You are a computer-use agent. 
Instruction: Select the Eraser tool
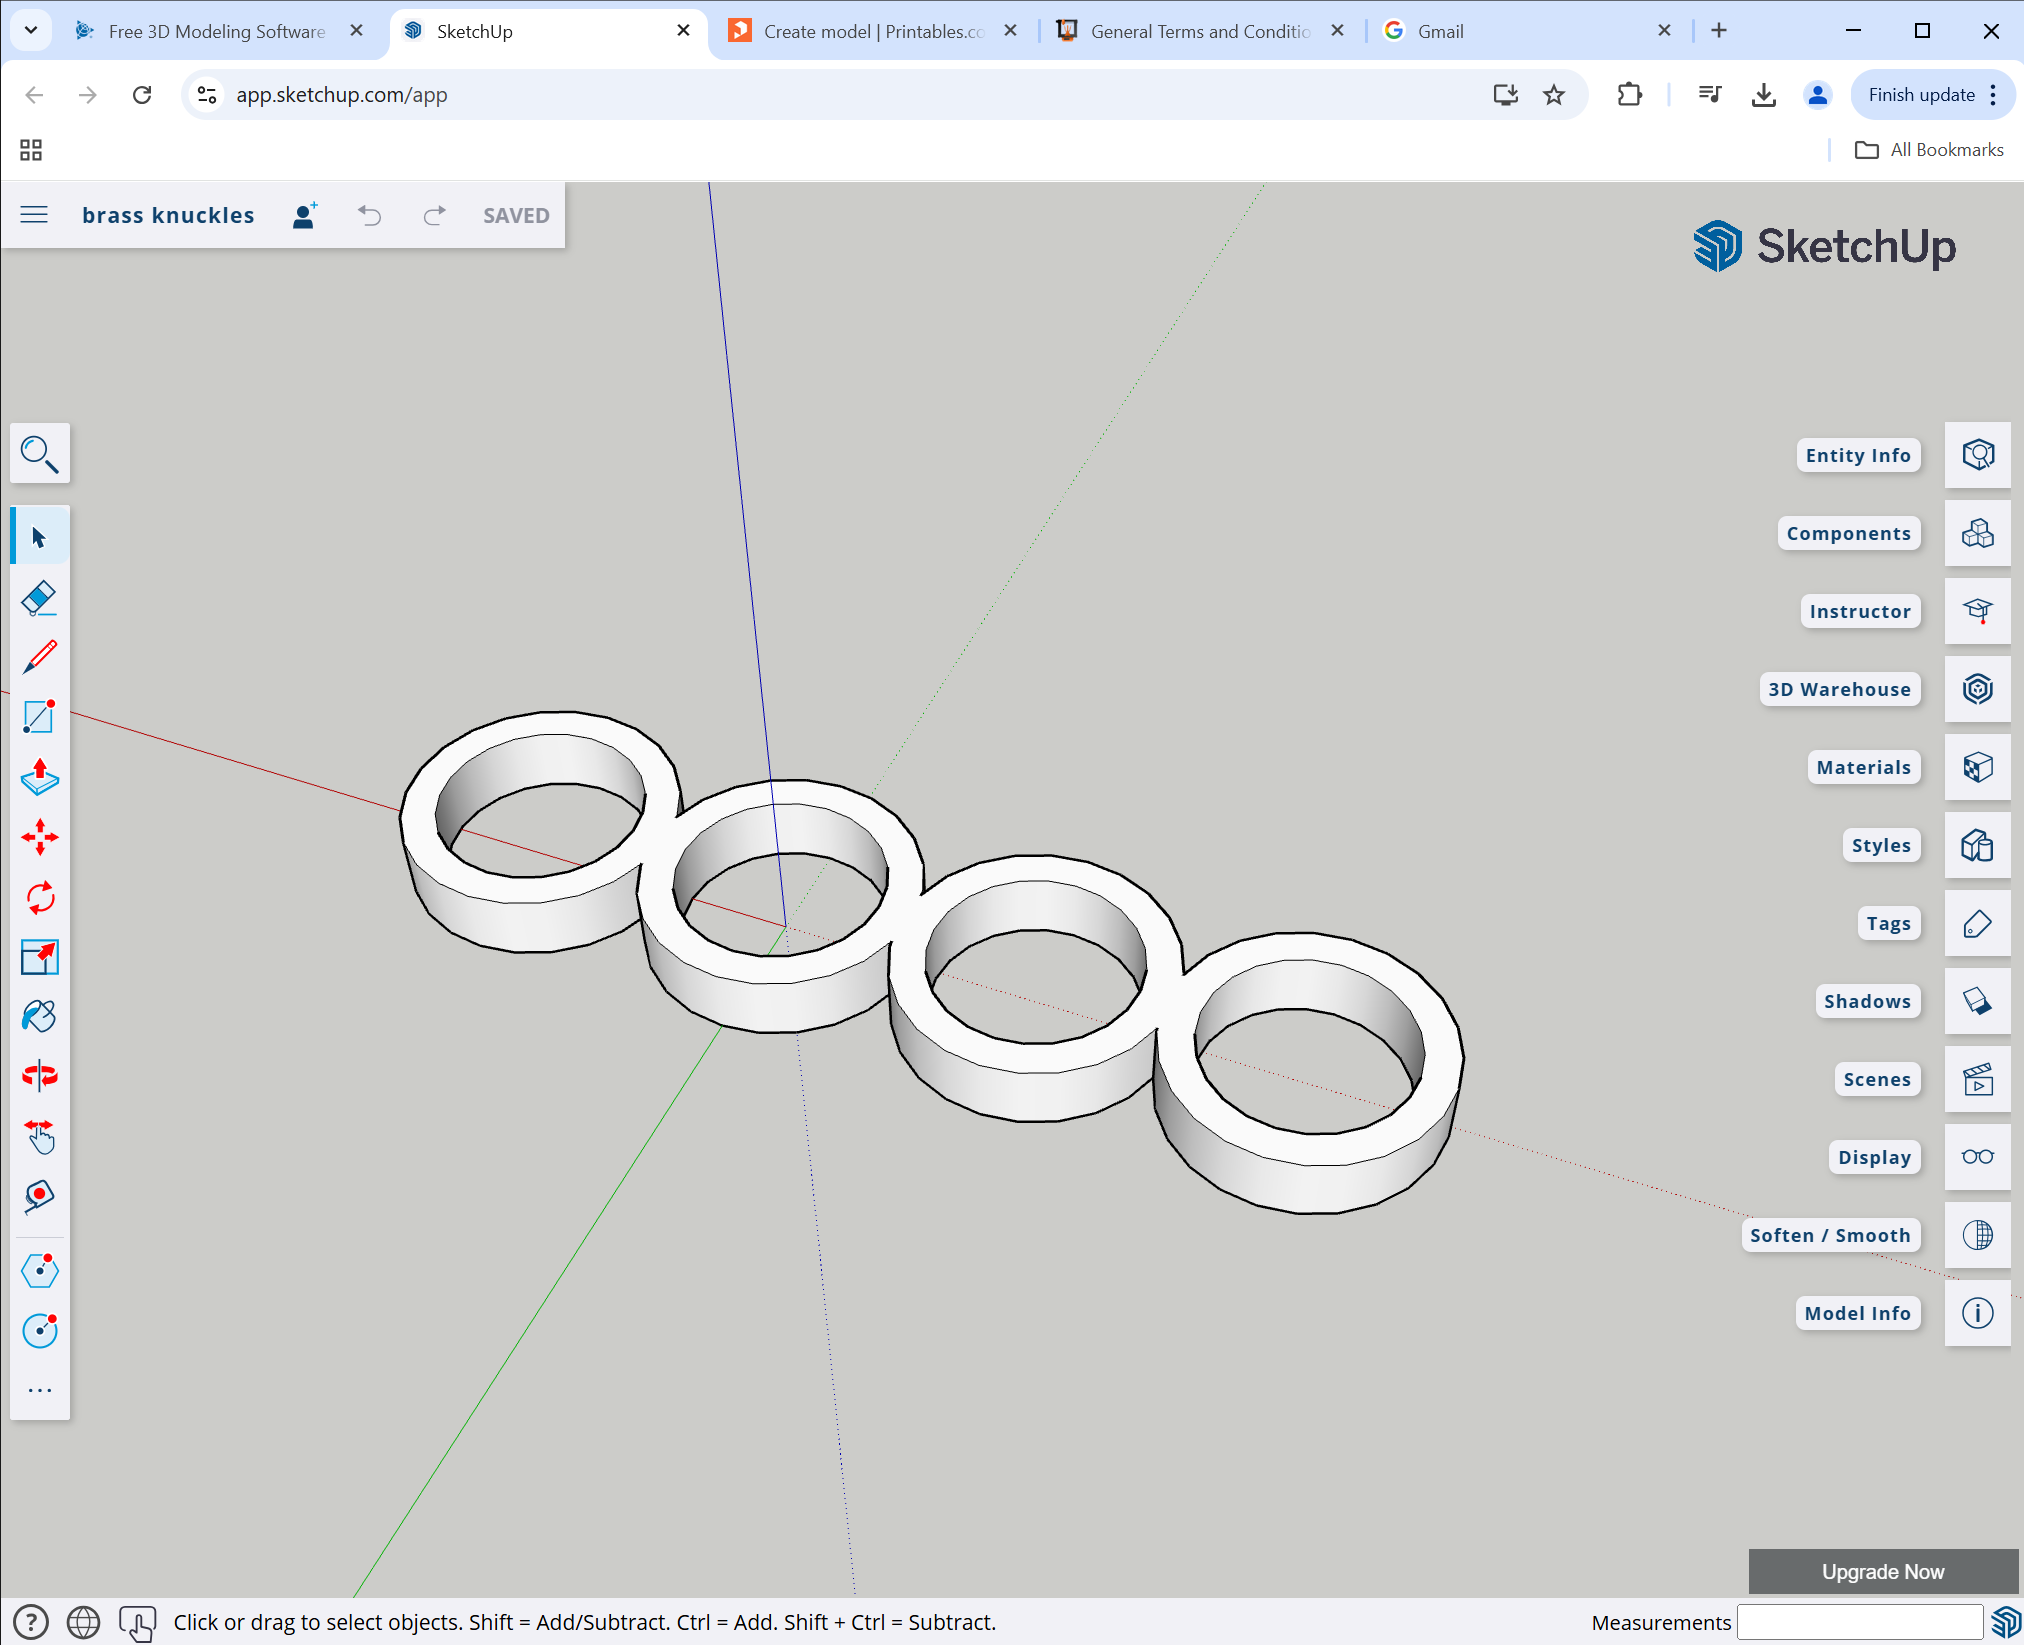click(x=40, y=597)
